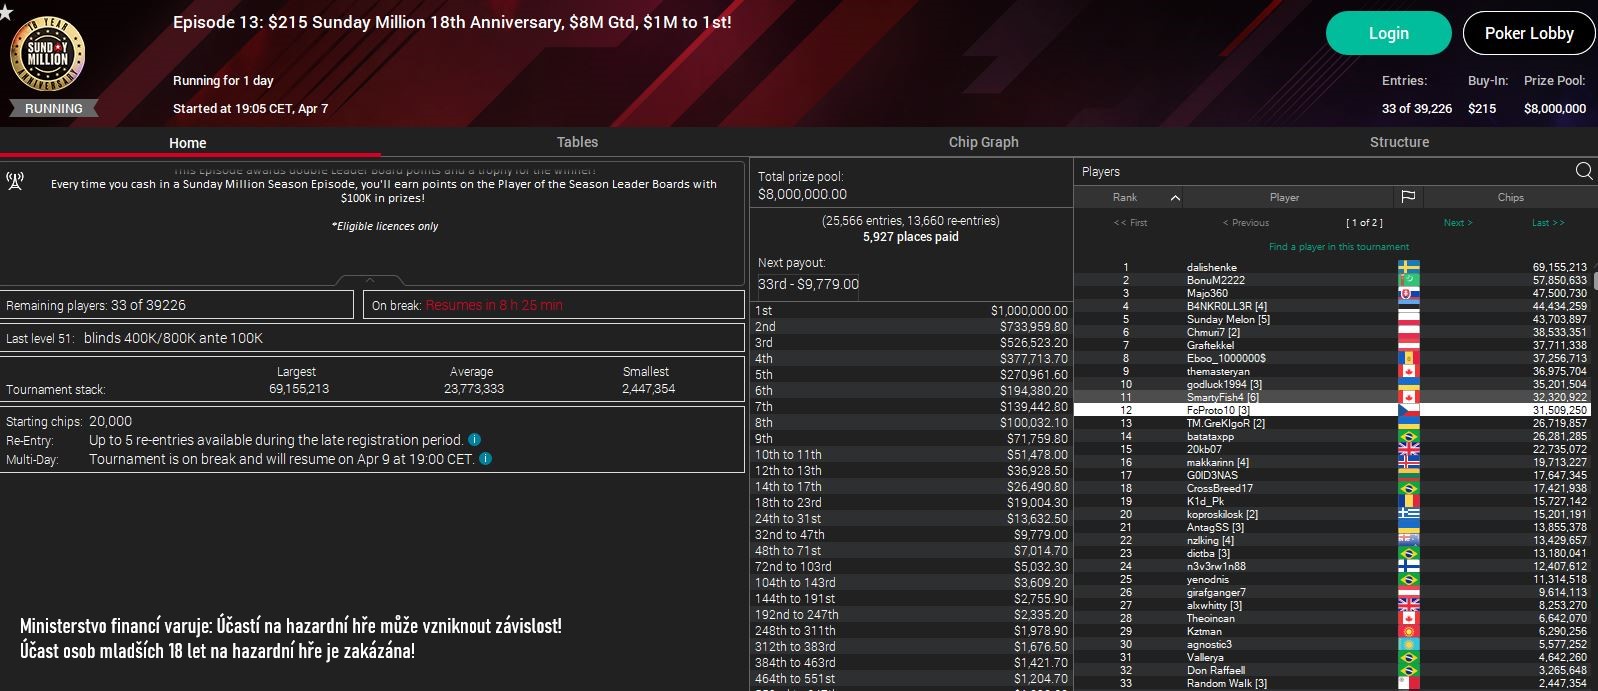Click Brazilian flag beside batataxpp
This screenshot has width=1598, height=691.
1408,436
